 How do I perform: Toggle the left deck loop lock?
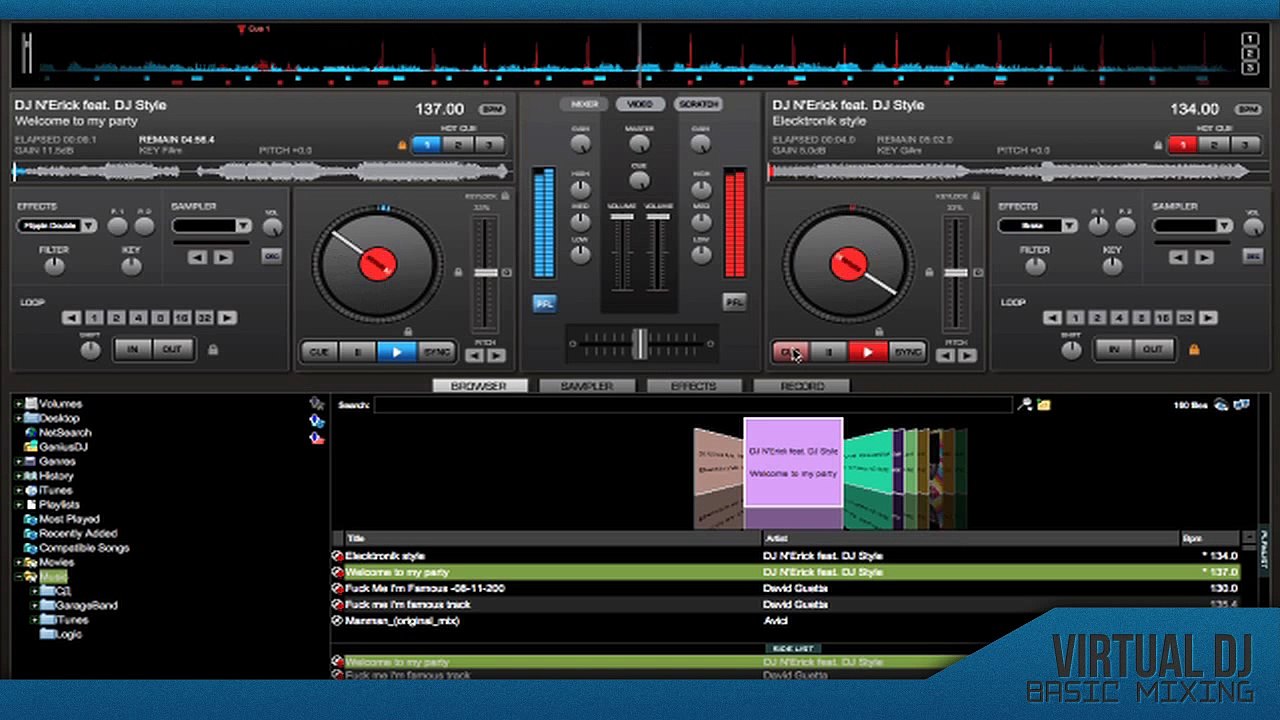pos(212,349)
